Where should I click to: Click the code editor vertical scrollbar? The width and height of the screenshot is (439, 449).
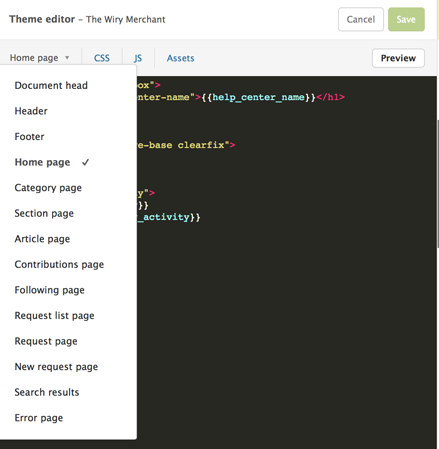coord(438,183)
